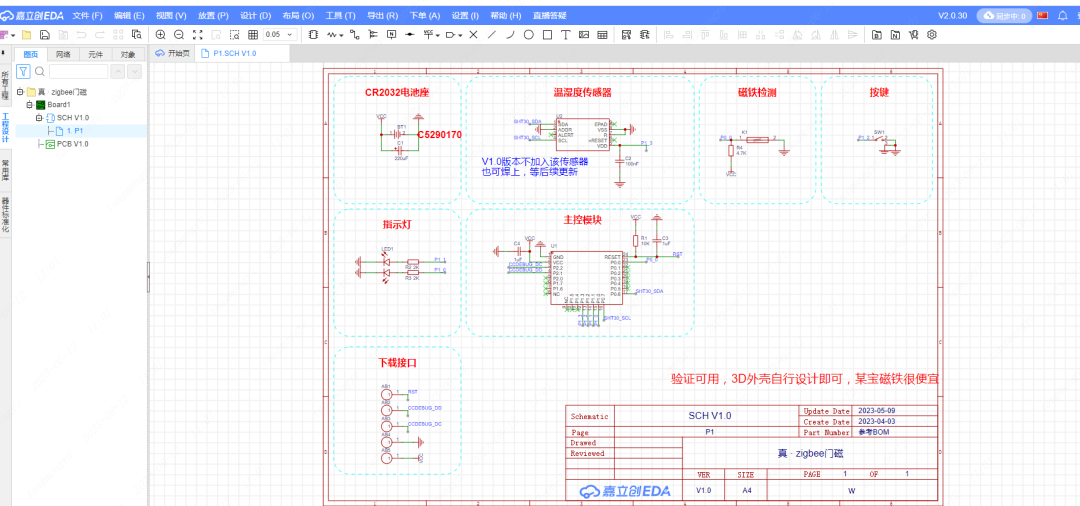Select the rectangle drawing tool
The width and height of the screenshot is (1080, 506).
(547, 34)
